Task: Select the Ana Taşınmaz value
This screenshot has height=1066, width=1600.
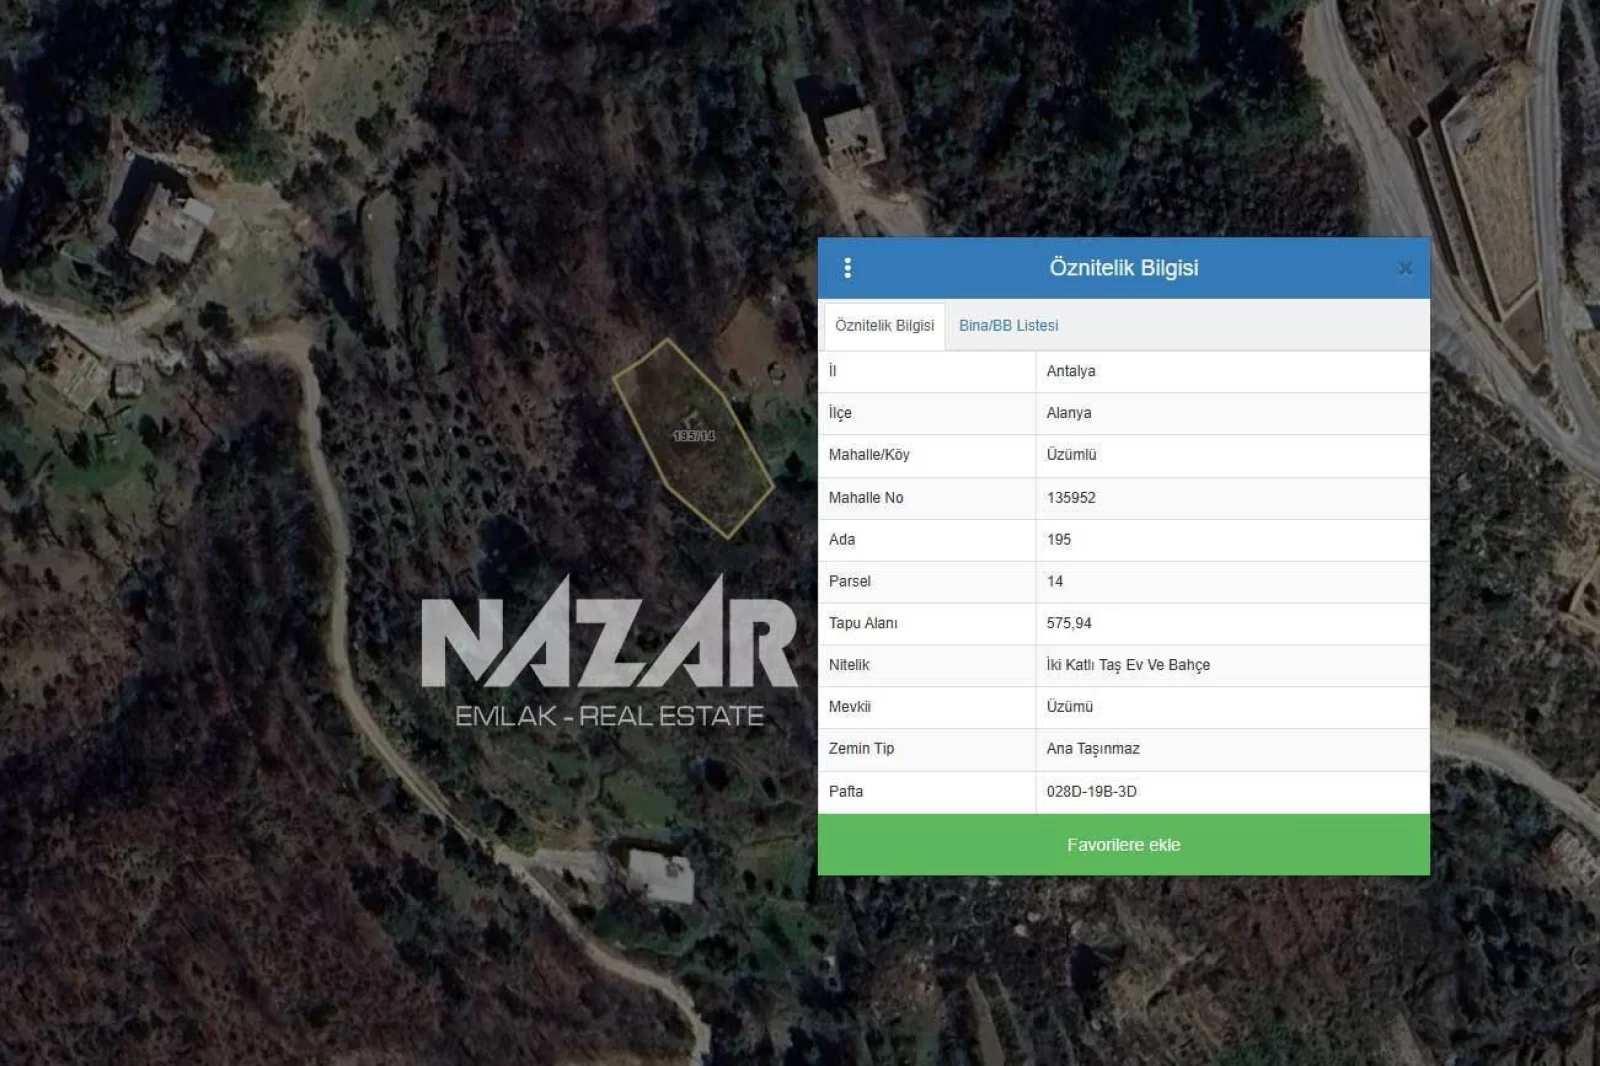Action: tap(1093, 749)
